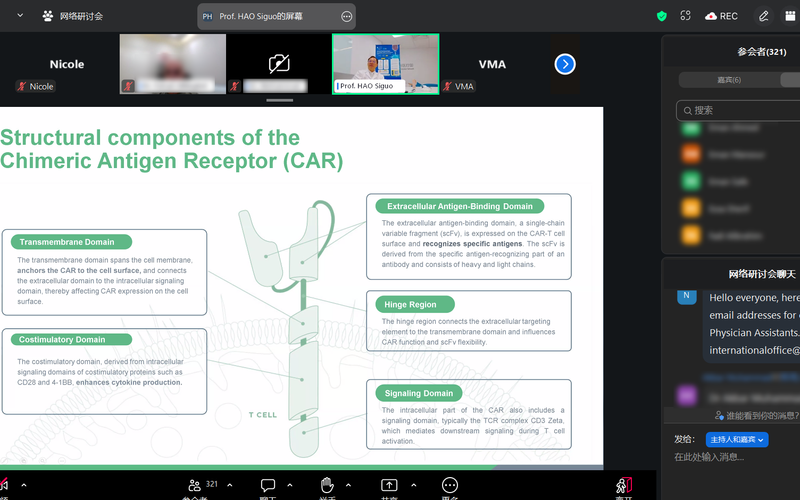Select Prof. HAO Siguo的屏幕 tab
This screenshot has width=800, height=500.
click(276, 16)
